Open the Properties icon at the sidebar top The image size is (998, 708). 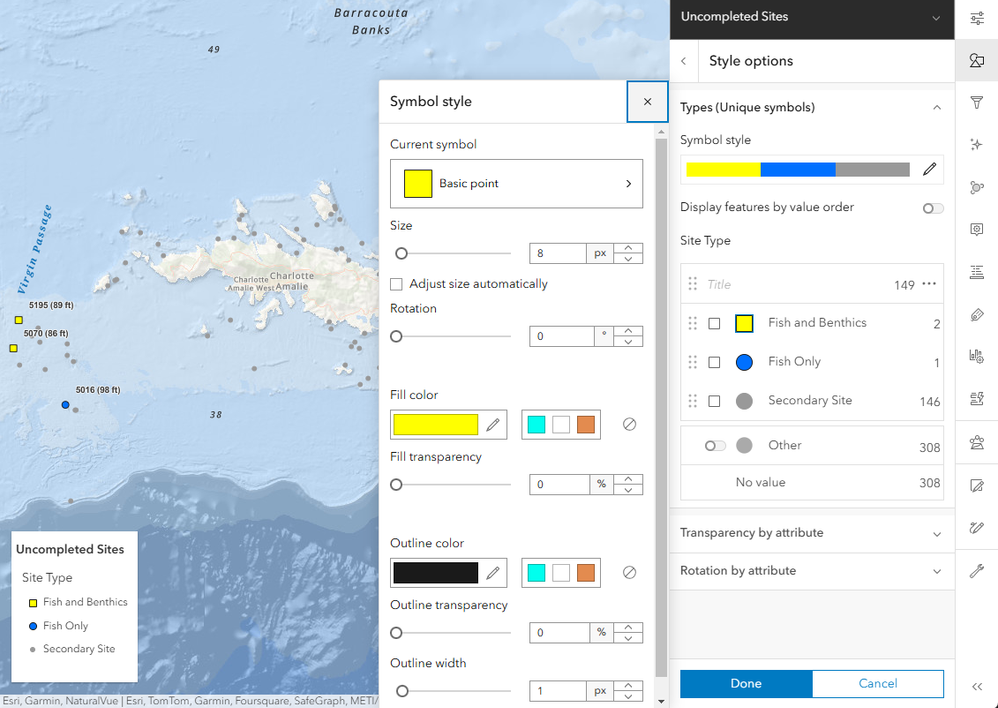(x=976, y=18)
